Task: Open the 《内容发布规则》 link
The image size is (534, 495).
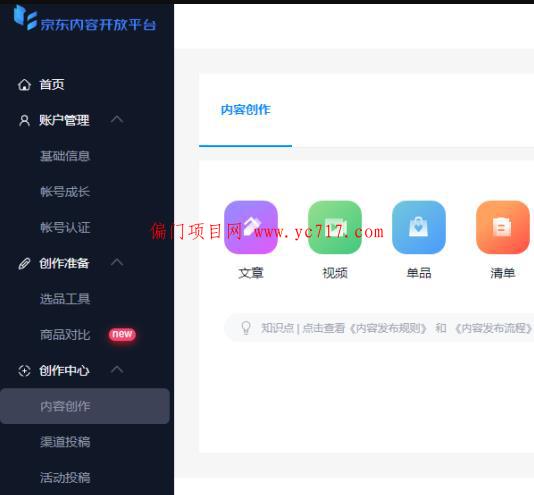Action: pyautogui.click(x=388, y=328)
